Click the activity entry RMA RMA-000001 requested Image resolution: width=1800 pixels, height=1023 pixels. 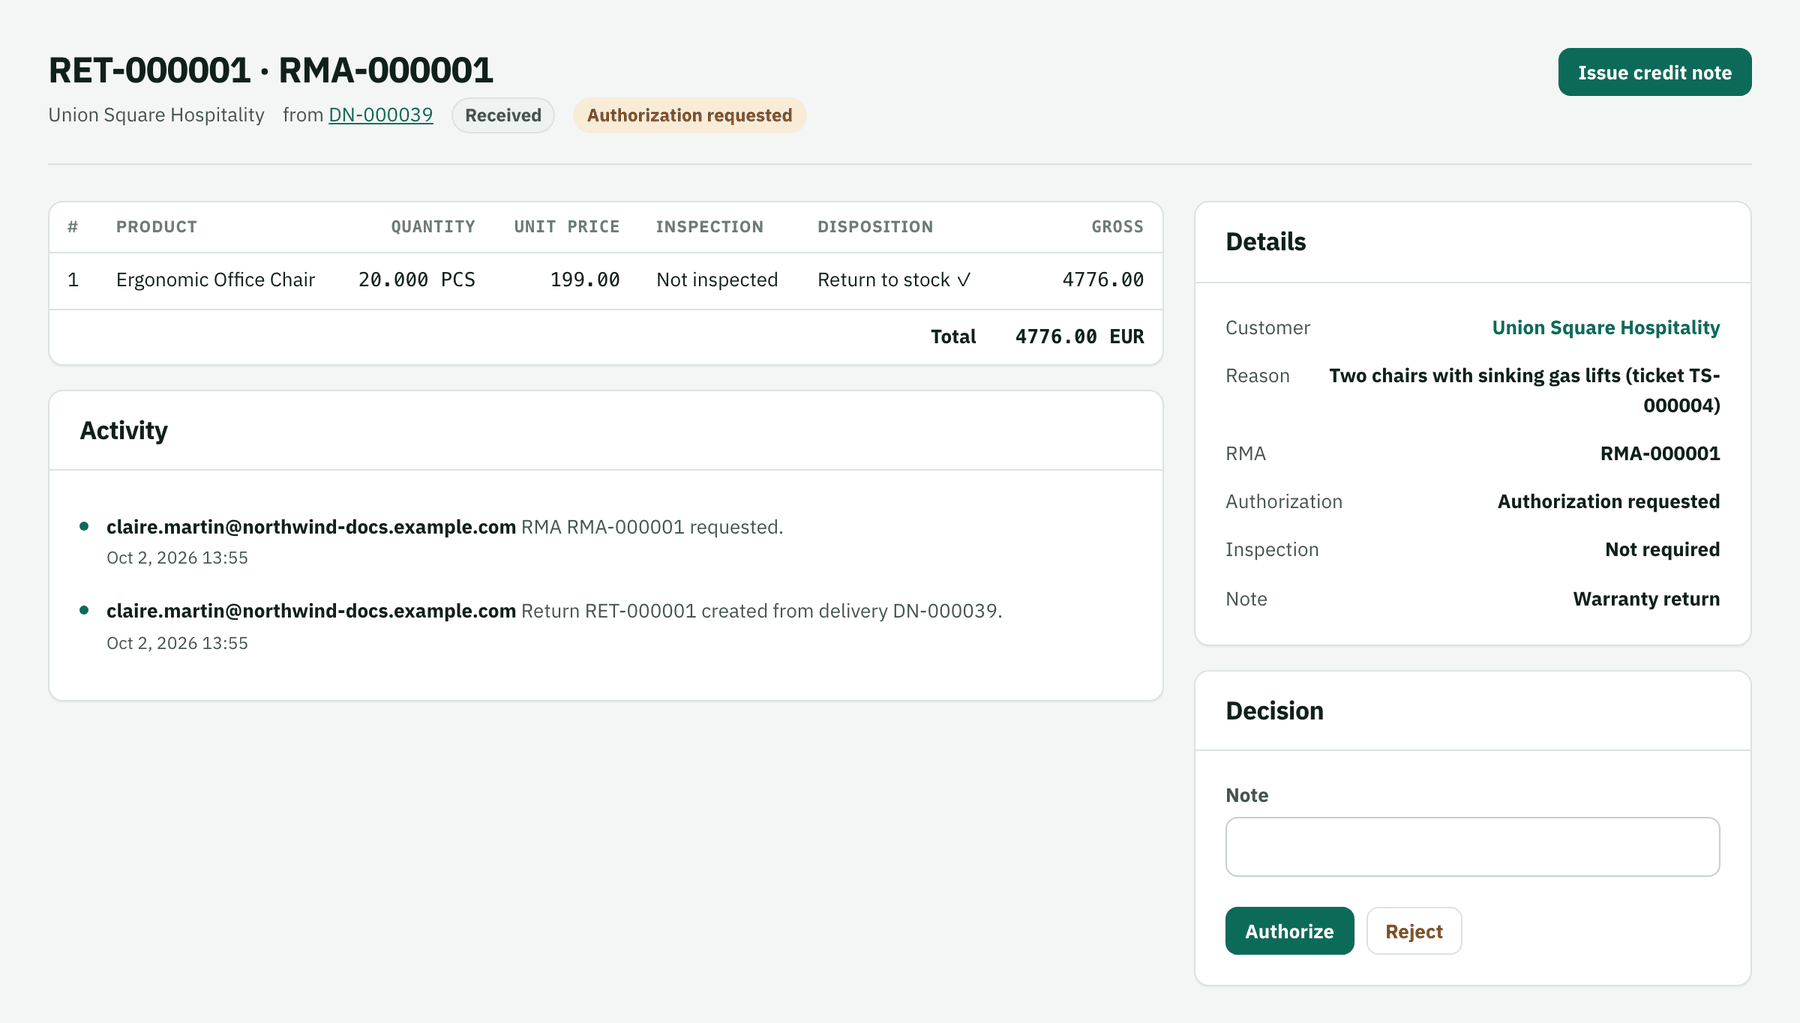pyautogui.click(x=445, y=527)
